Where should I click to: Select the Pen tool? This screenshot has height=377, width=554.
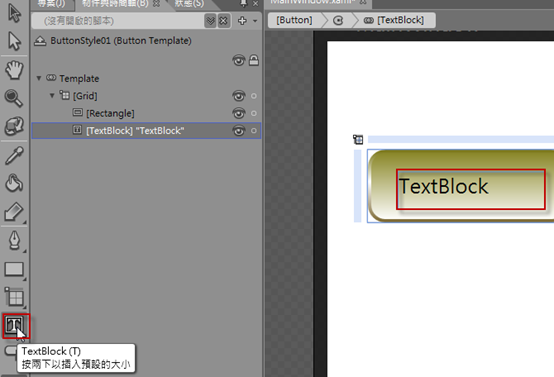point(14,240)
